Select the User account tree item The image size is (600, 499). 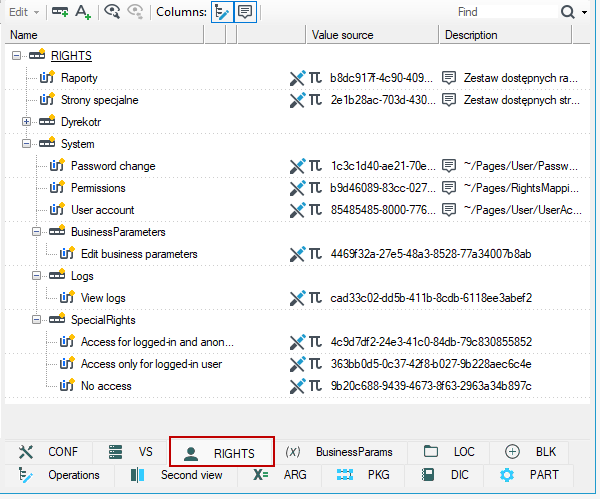103,210
